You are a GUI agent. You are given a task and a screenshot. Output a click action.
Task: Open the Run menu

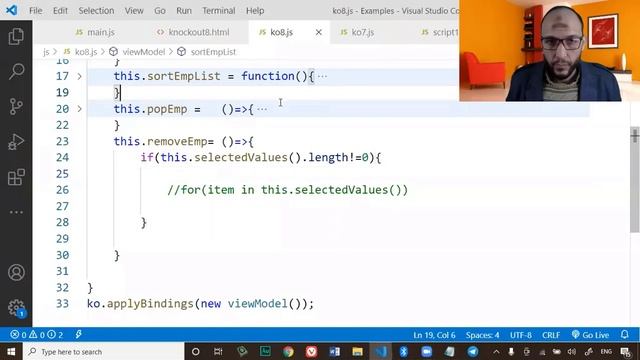click(x=184, y=11)
